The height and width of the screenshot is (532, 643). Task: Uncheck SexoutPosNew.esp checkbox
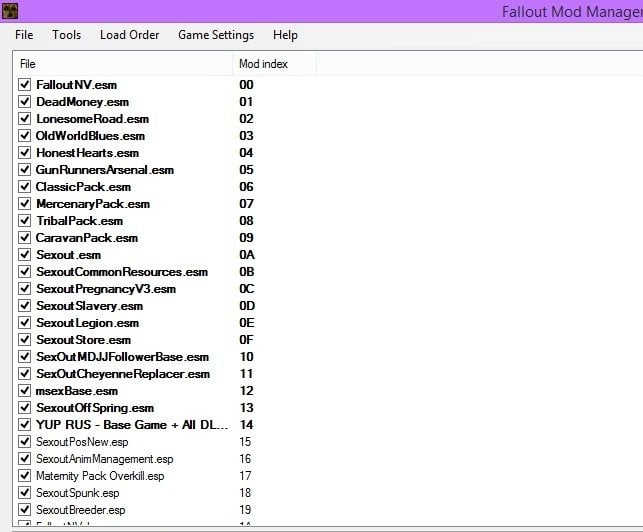tap(25, 442)
